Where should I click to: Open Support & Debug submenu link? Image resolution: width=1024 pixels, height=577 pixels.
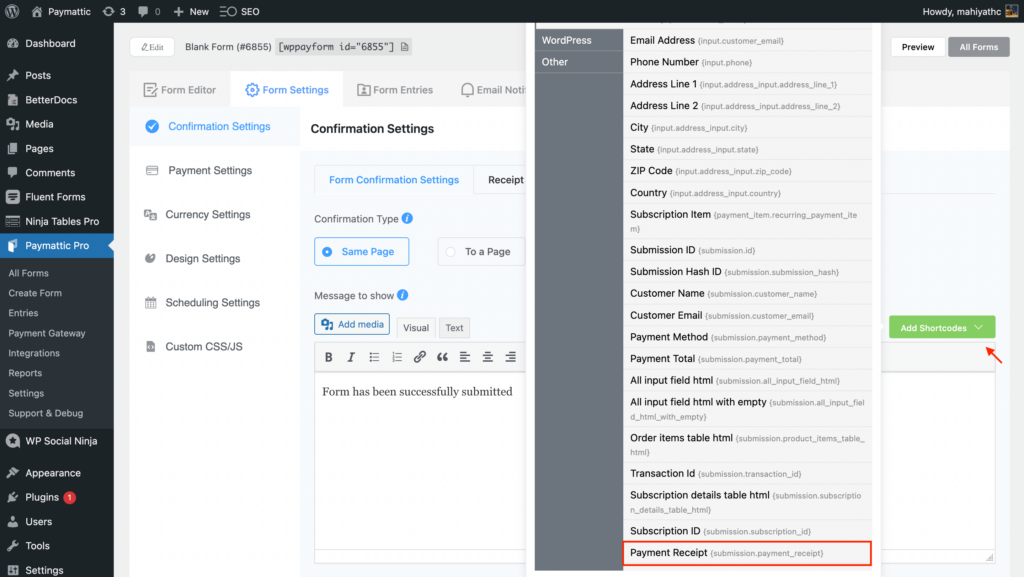tap(46, 413)
